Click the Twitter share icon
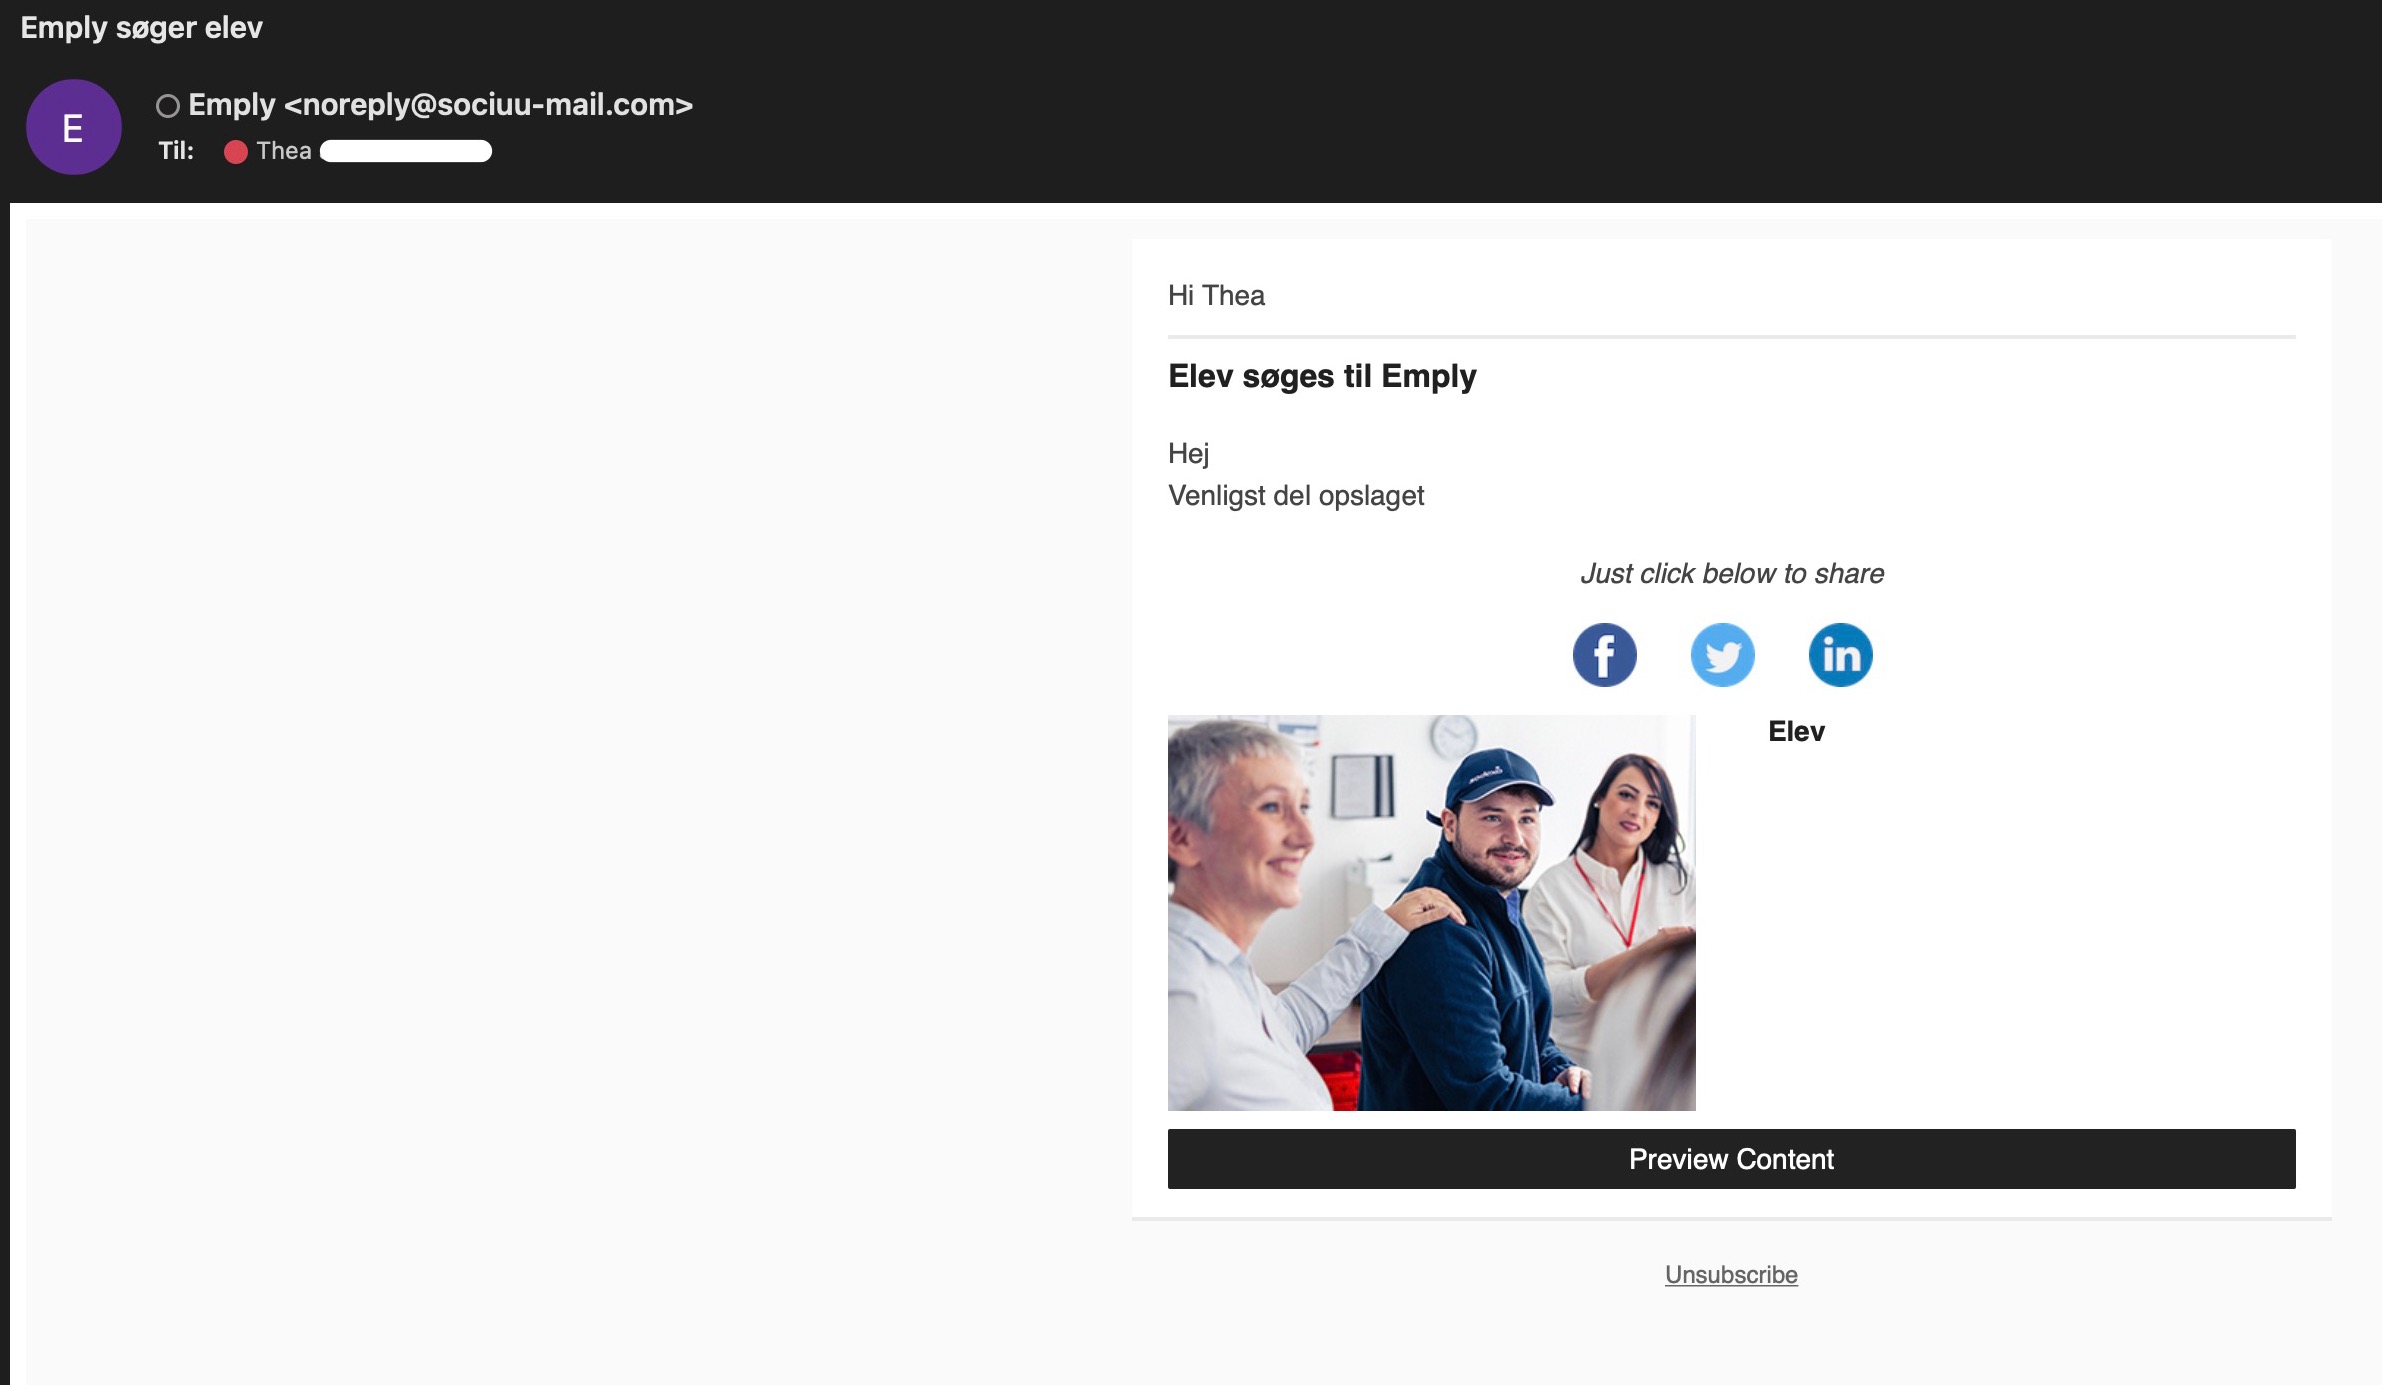Screen dimensions: 2382x1385 pyautogui.click(x=1722, y=656)
